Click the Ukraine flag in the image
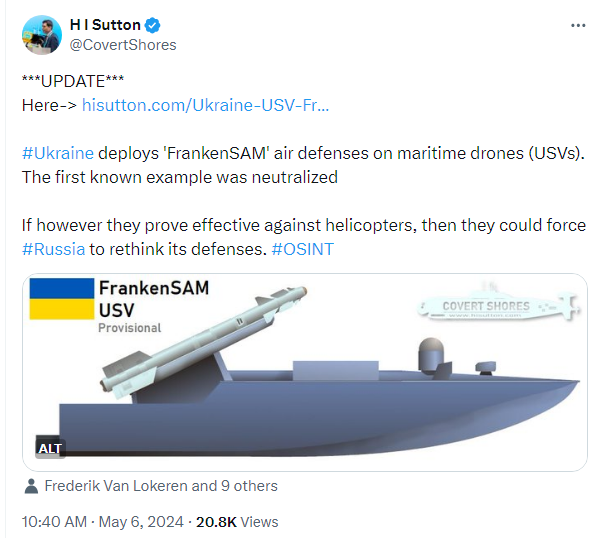This screenshot has height=538, width=595. 61,299
